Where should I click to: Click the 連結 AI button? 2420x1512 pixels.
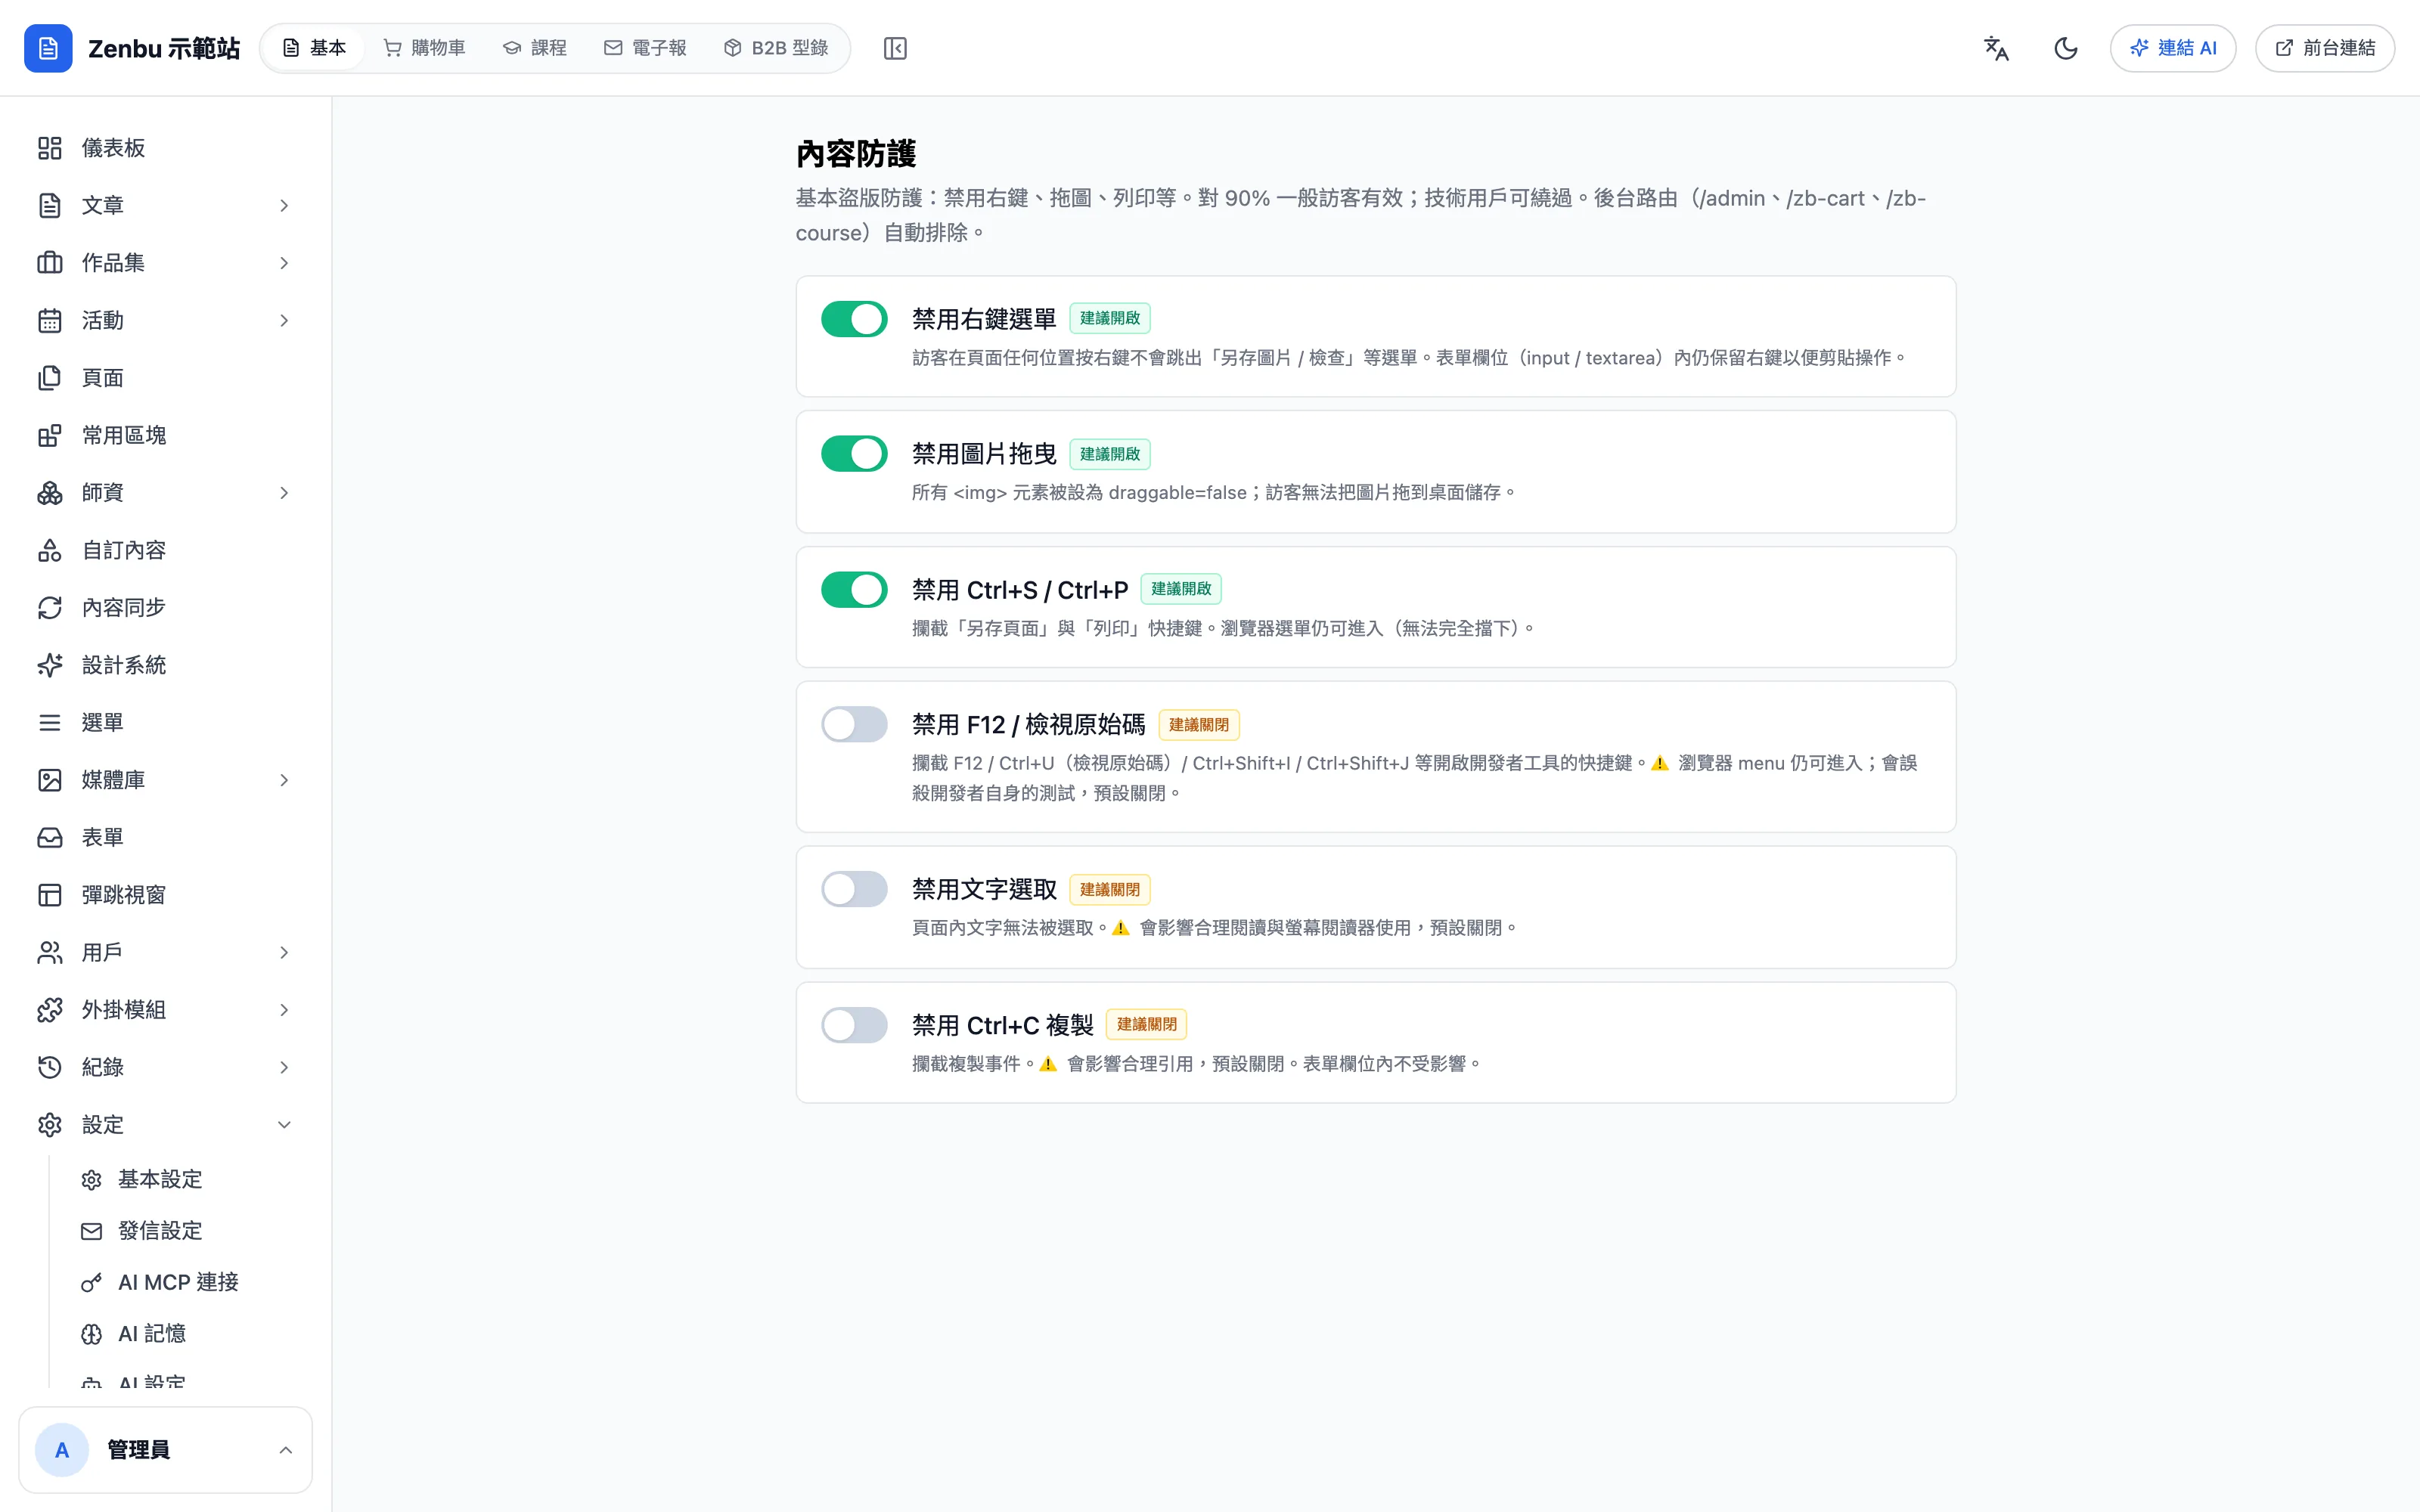(x=2173, y=48)
